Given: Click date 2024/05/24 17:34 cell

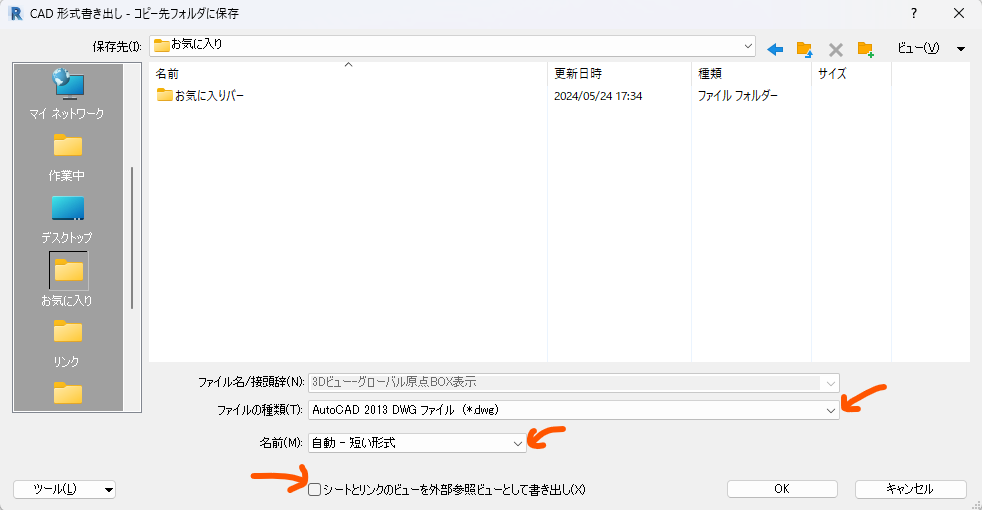Looking at the screenshot, I should 598,96.
